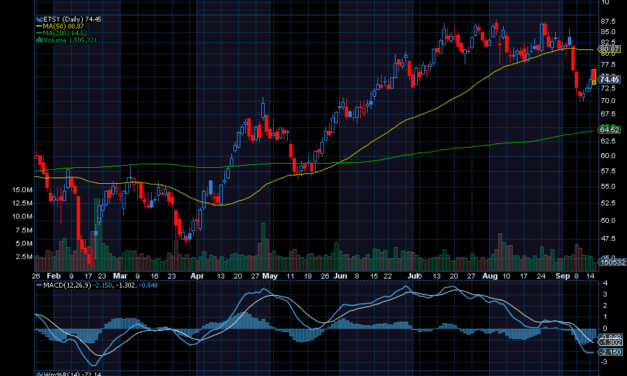
Task: Click the Feb label on date axis
Action: (x=54, y=276)
